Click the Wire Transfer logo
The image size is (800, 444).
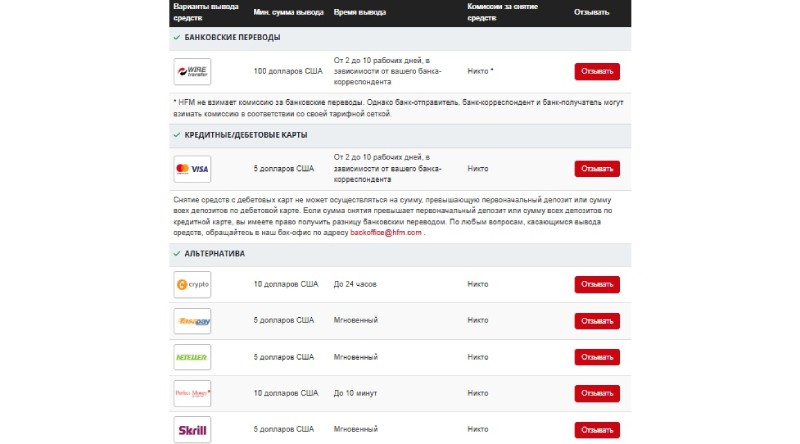coord(192,72)
